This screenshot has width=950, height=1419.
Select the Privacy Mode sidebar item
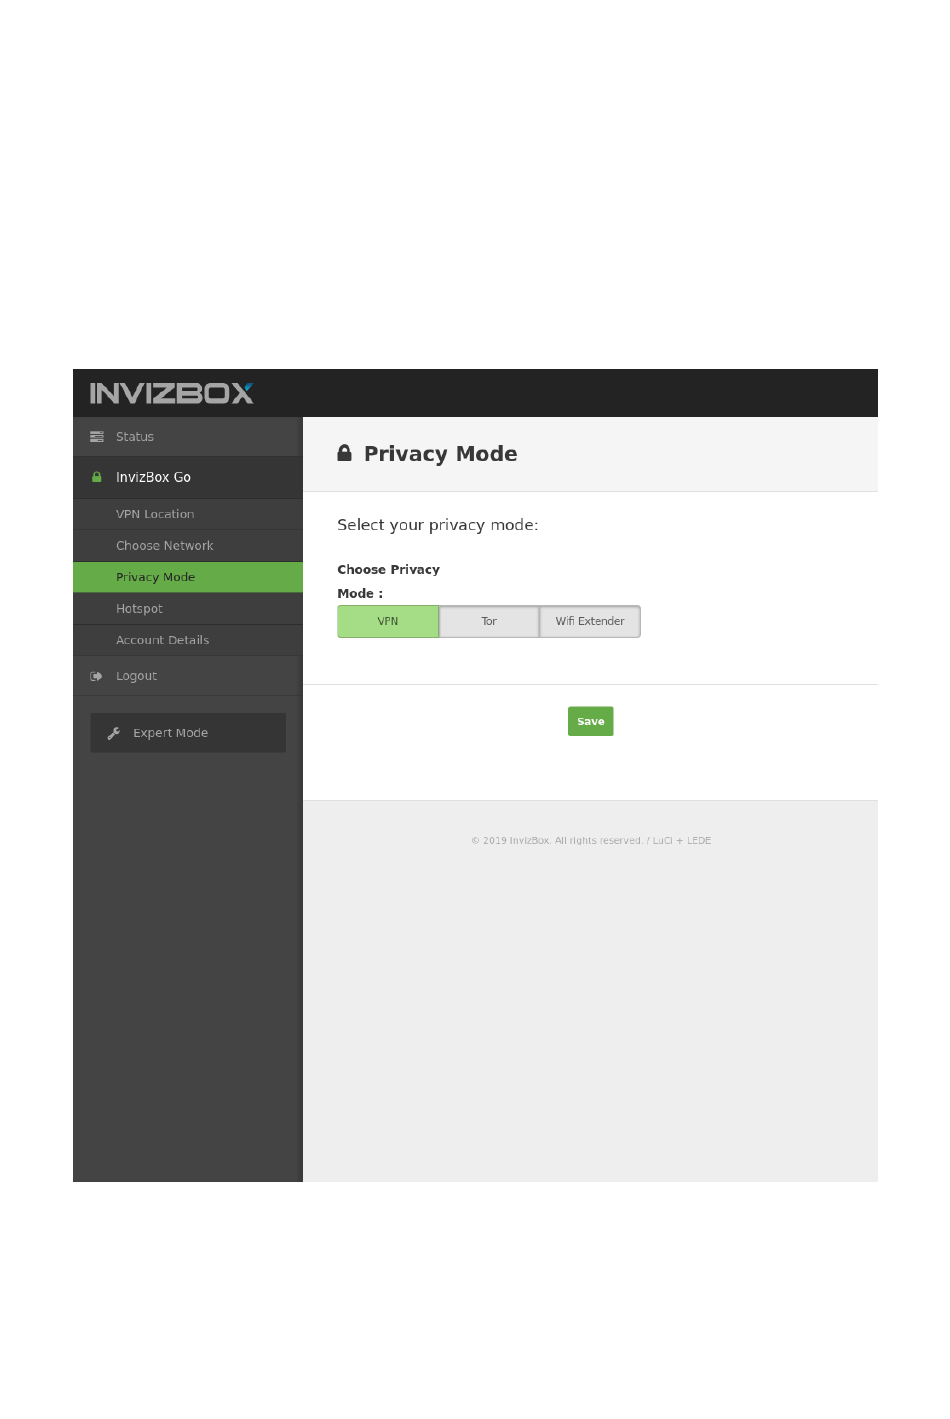[x=188, y=577]
